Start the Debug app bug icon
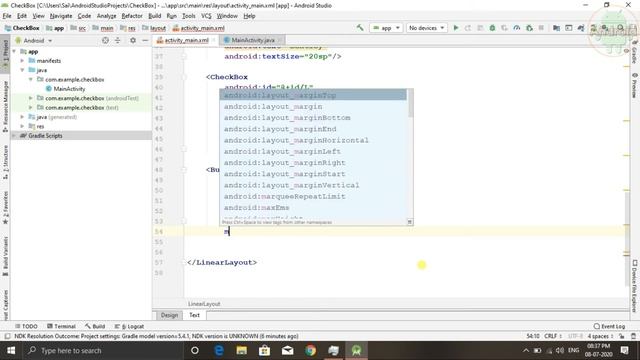Screen dimensions: 640x360 point(492,28)
